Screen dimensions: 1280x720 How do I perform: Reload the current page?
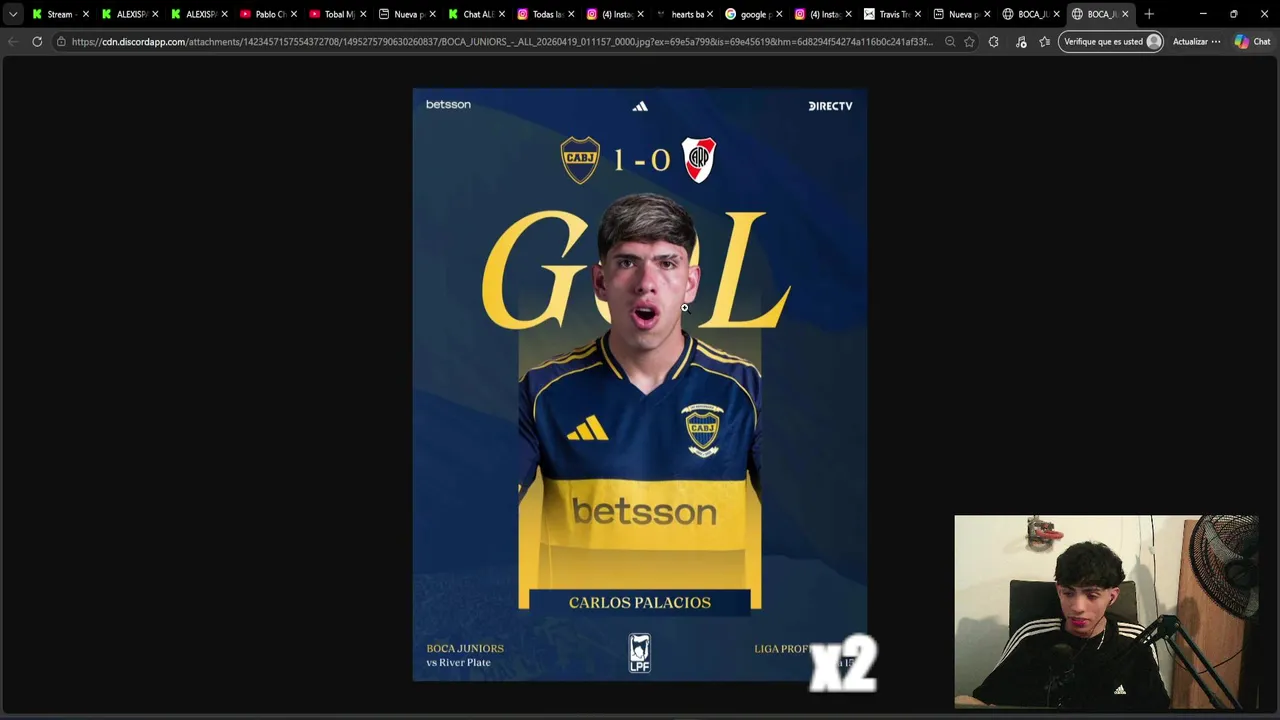37,41
